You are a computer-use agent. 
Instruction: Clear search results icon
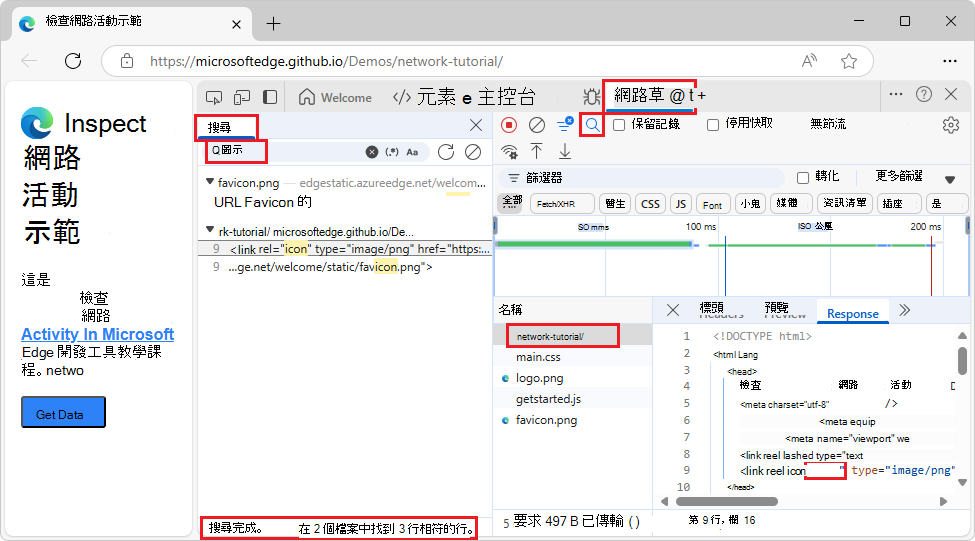tap(473, 152)
